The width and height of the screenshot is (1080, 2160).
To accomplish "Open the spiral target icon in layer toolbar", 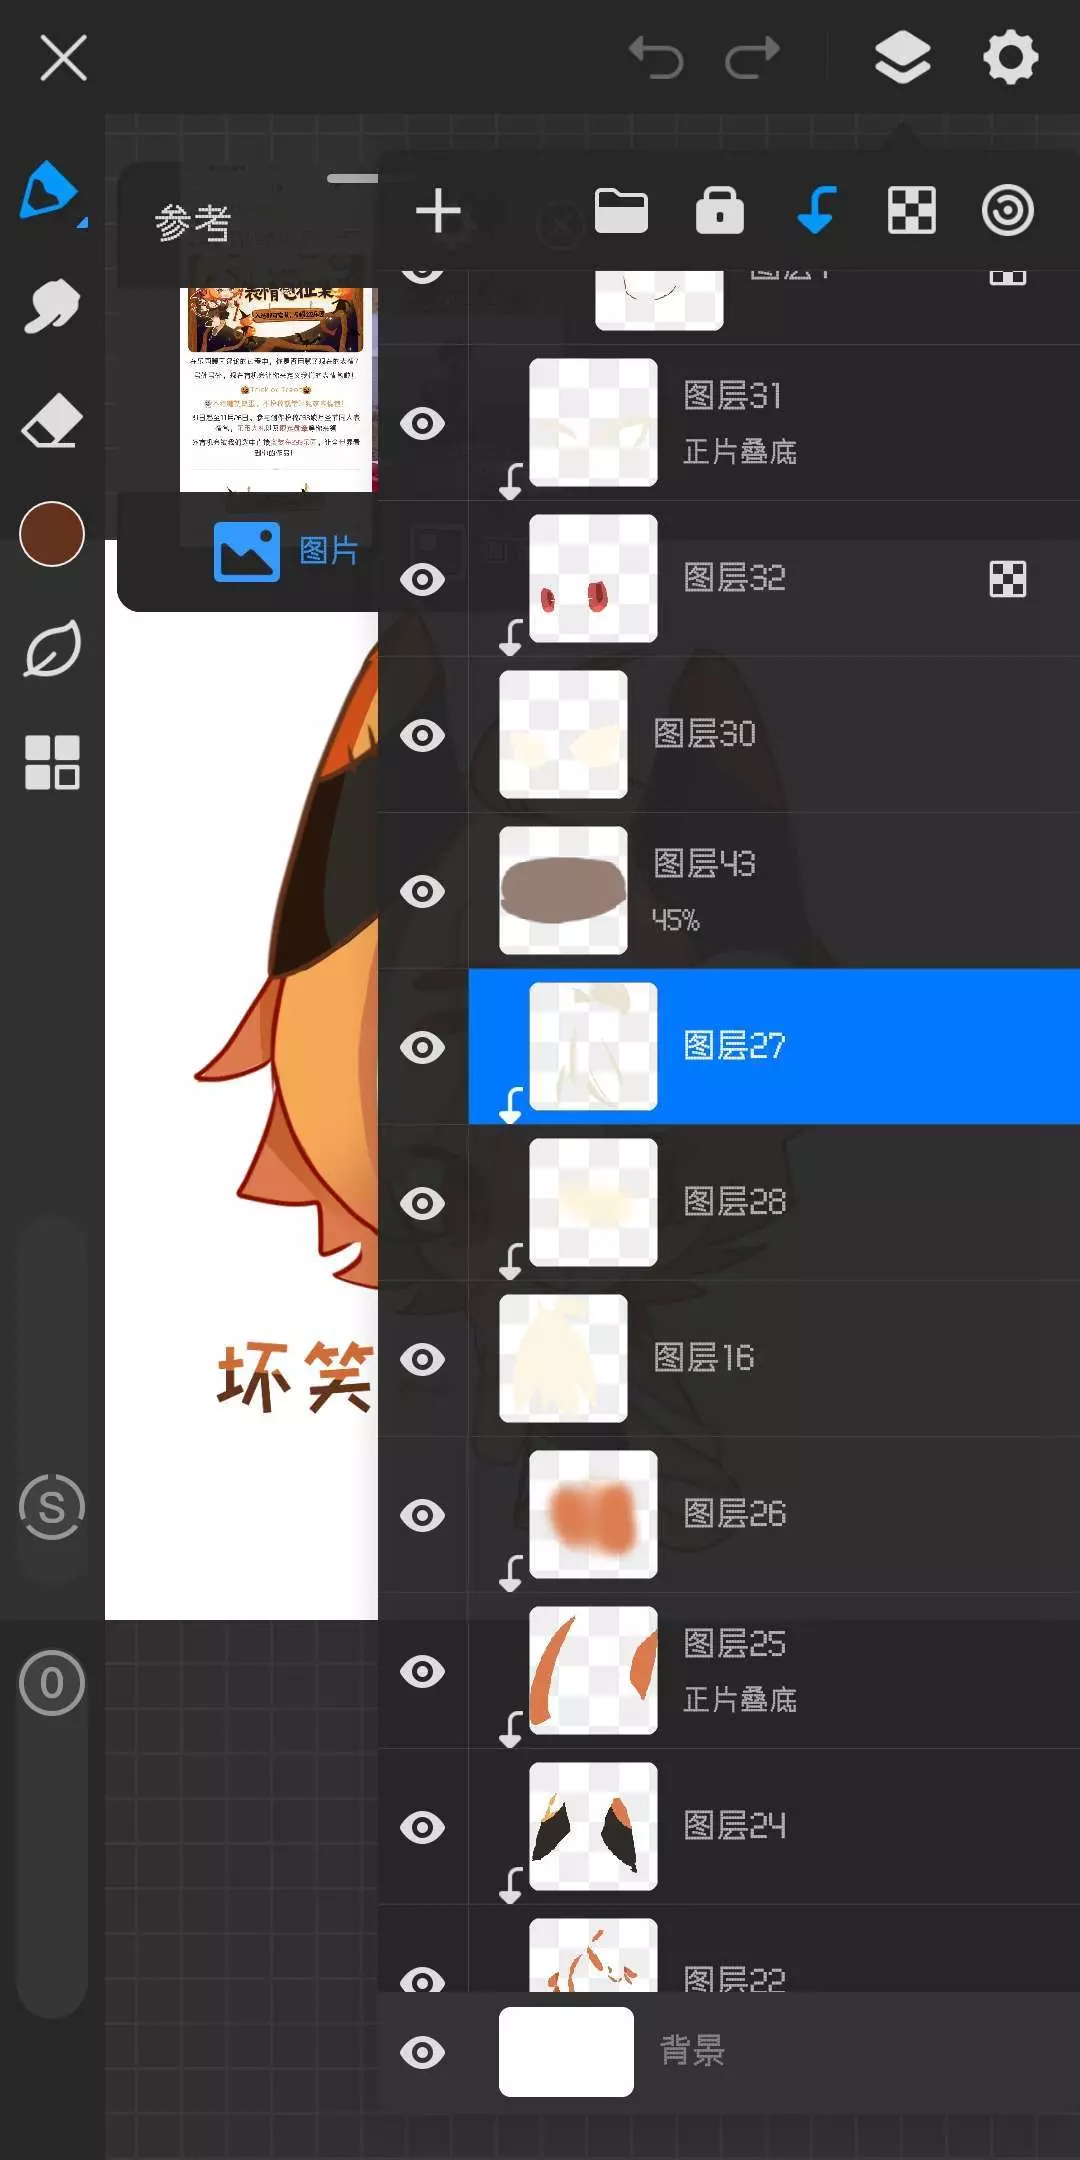I will point(1008,211).
